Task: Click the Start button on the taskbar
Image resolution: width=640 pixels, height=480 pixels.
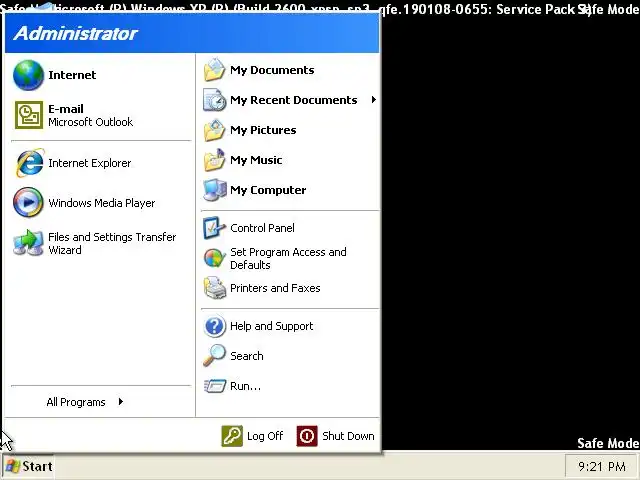Action: coord(29,466)
